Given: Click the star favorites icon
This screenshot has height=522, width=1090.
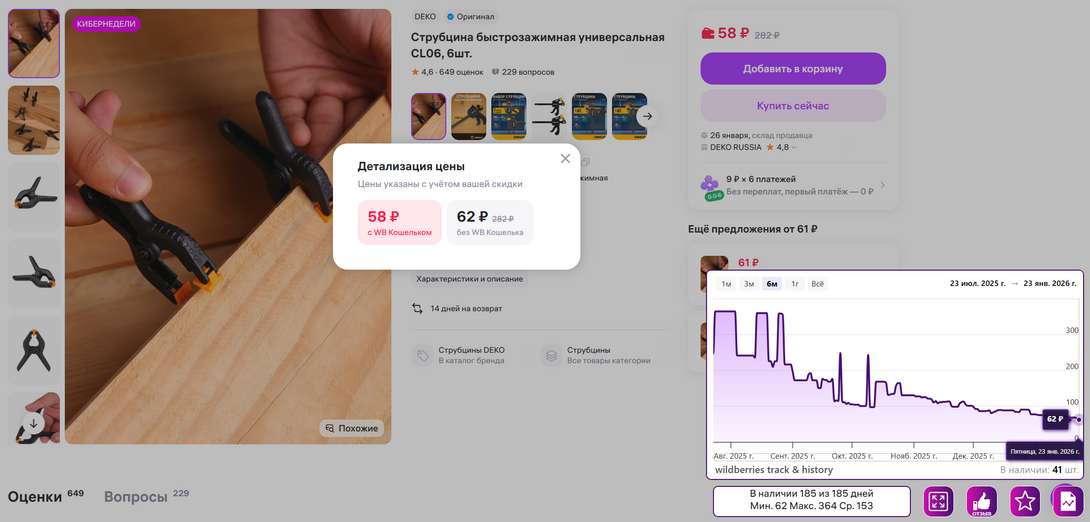Looking at the screenshot, I should [x=1025, y=501].
